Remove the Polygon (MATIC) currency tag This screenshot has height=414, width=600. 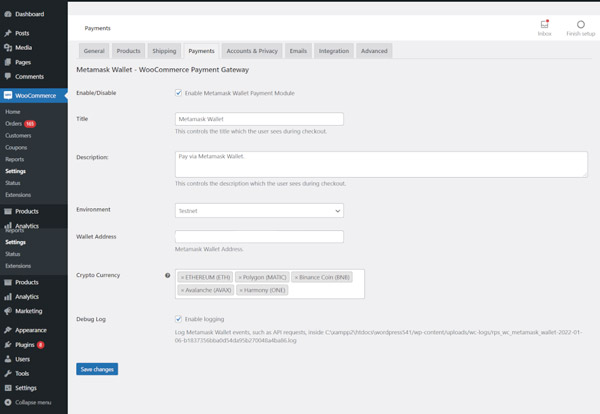(x=240, y=277)
